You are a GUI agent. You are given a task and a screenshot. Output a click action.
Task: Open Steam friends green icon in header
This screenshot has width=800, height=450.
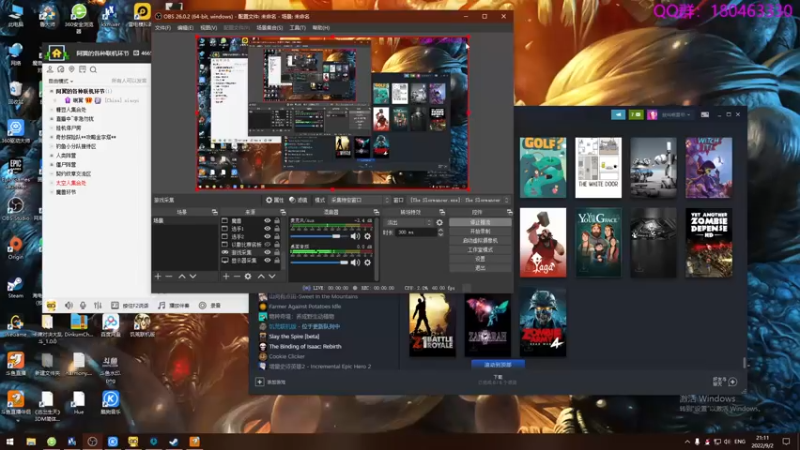[636, 115]
